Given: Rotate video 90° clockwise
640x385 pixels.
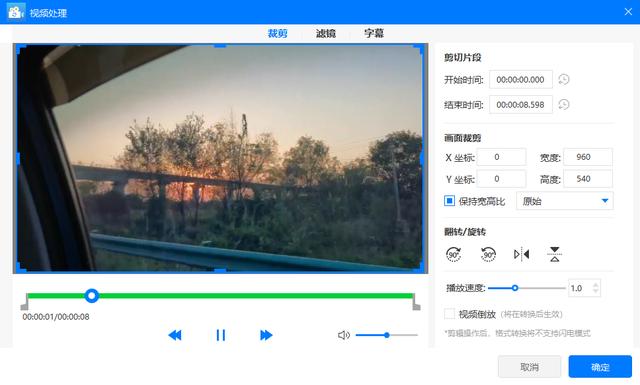Looking at the screenshot, I should pos(453,254).
